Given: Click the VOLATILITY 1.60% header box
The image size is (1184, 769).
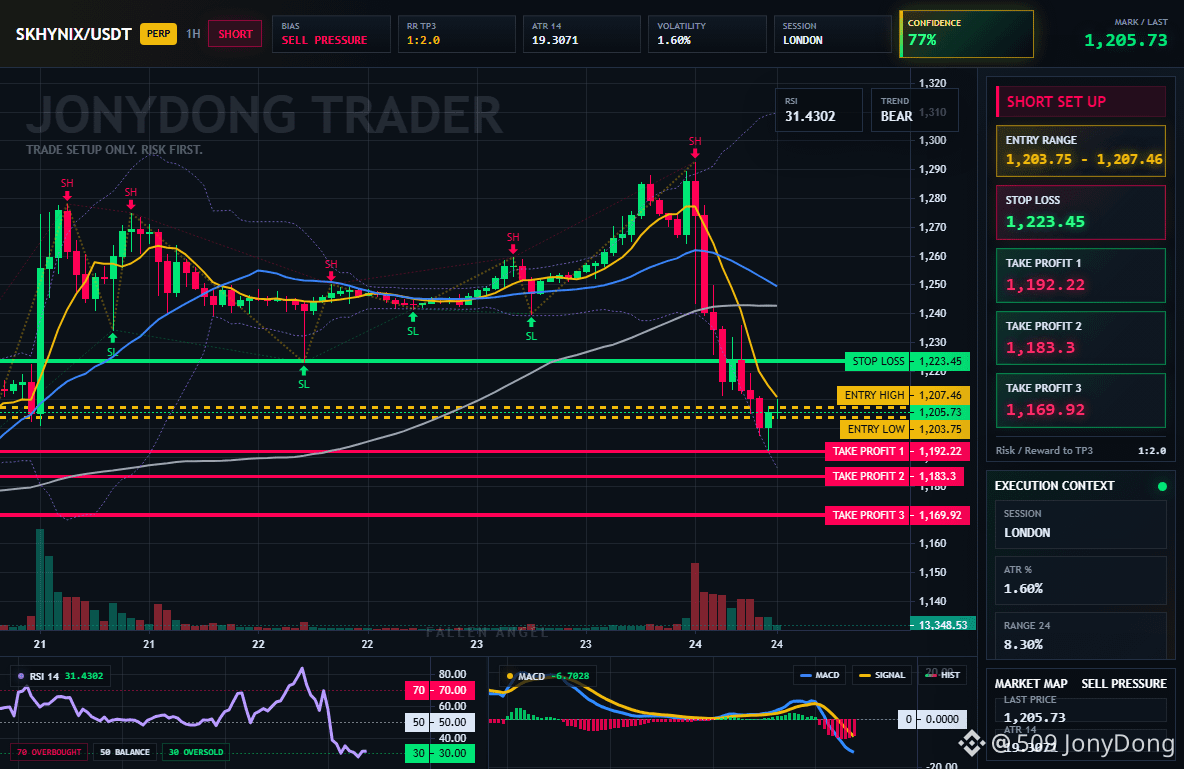Looking at the screenshot, I should pos(707,34).
